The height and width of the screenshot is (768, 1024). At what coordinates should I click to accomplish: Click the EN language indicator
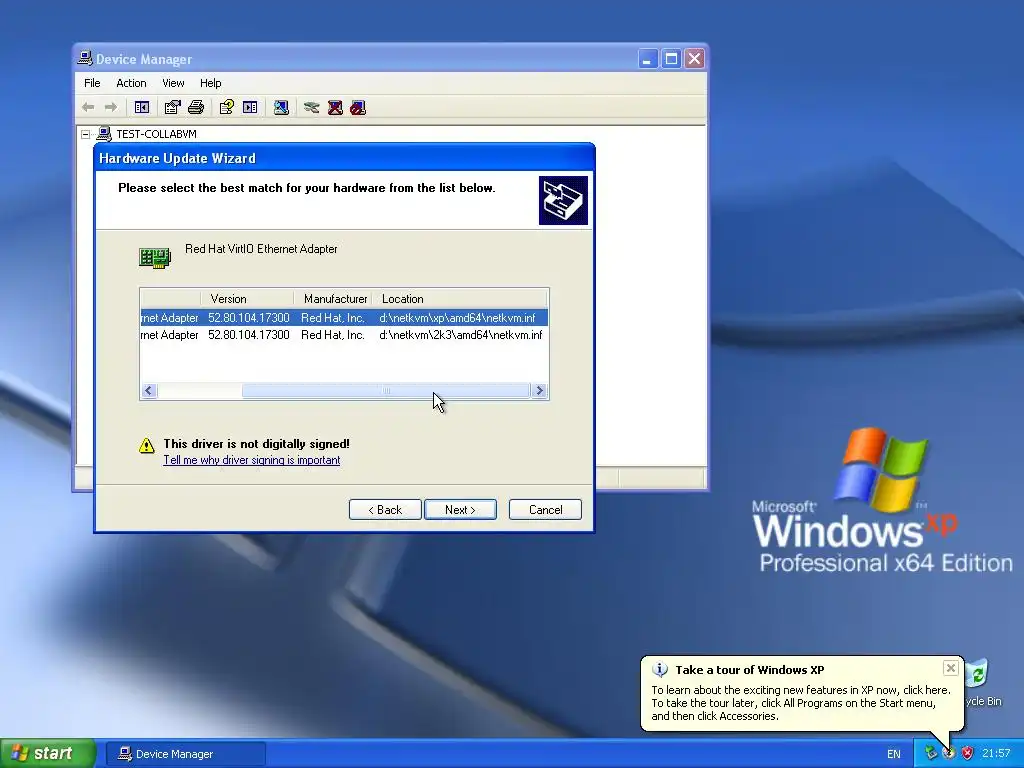[894, 754]
